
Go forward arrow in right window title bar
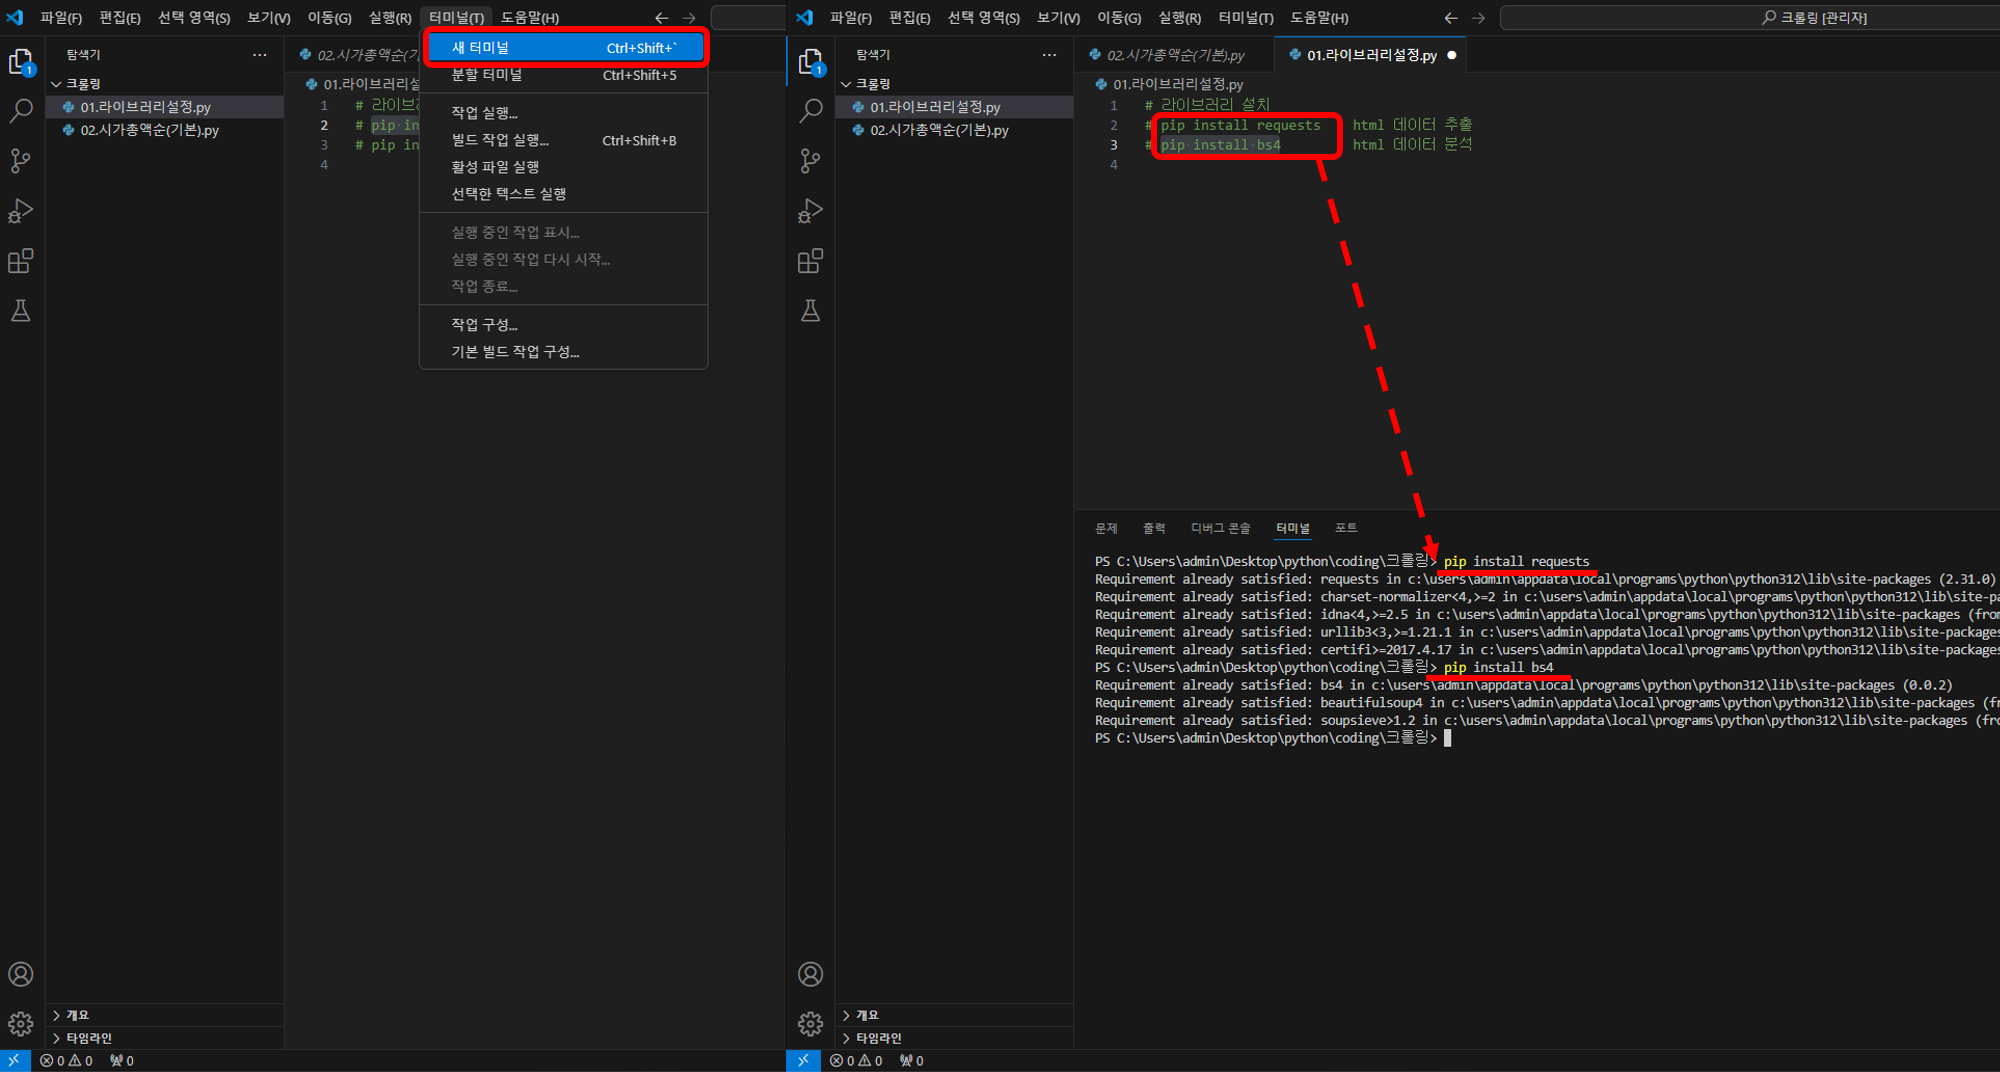1479,18
